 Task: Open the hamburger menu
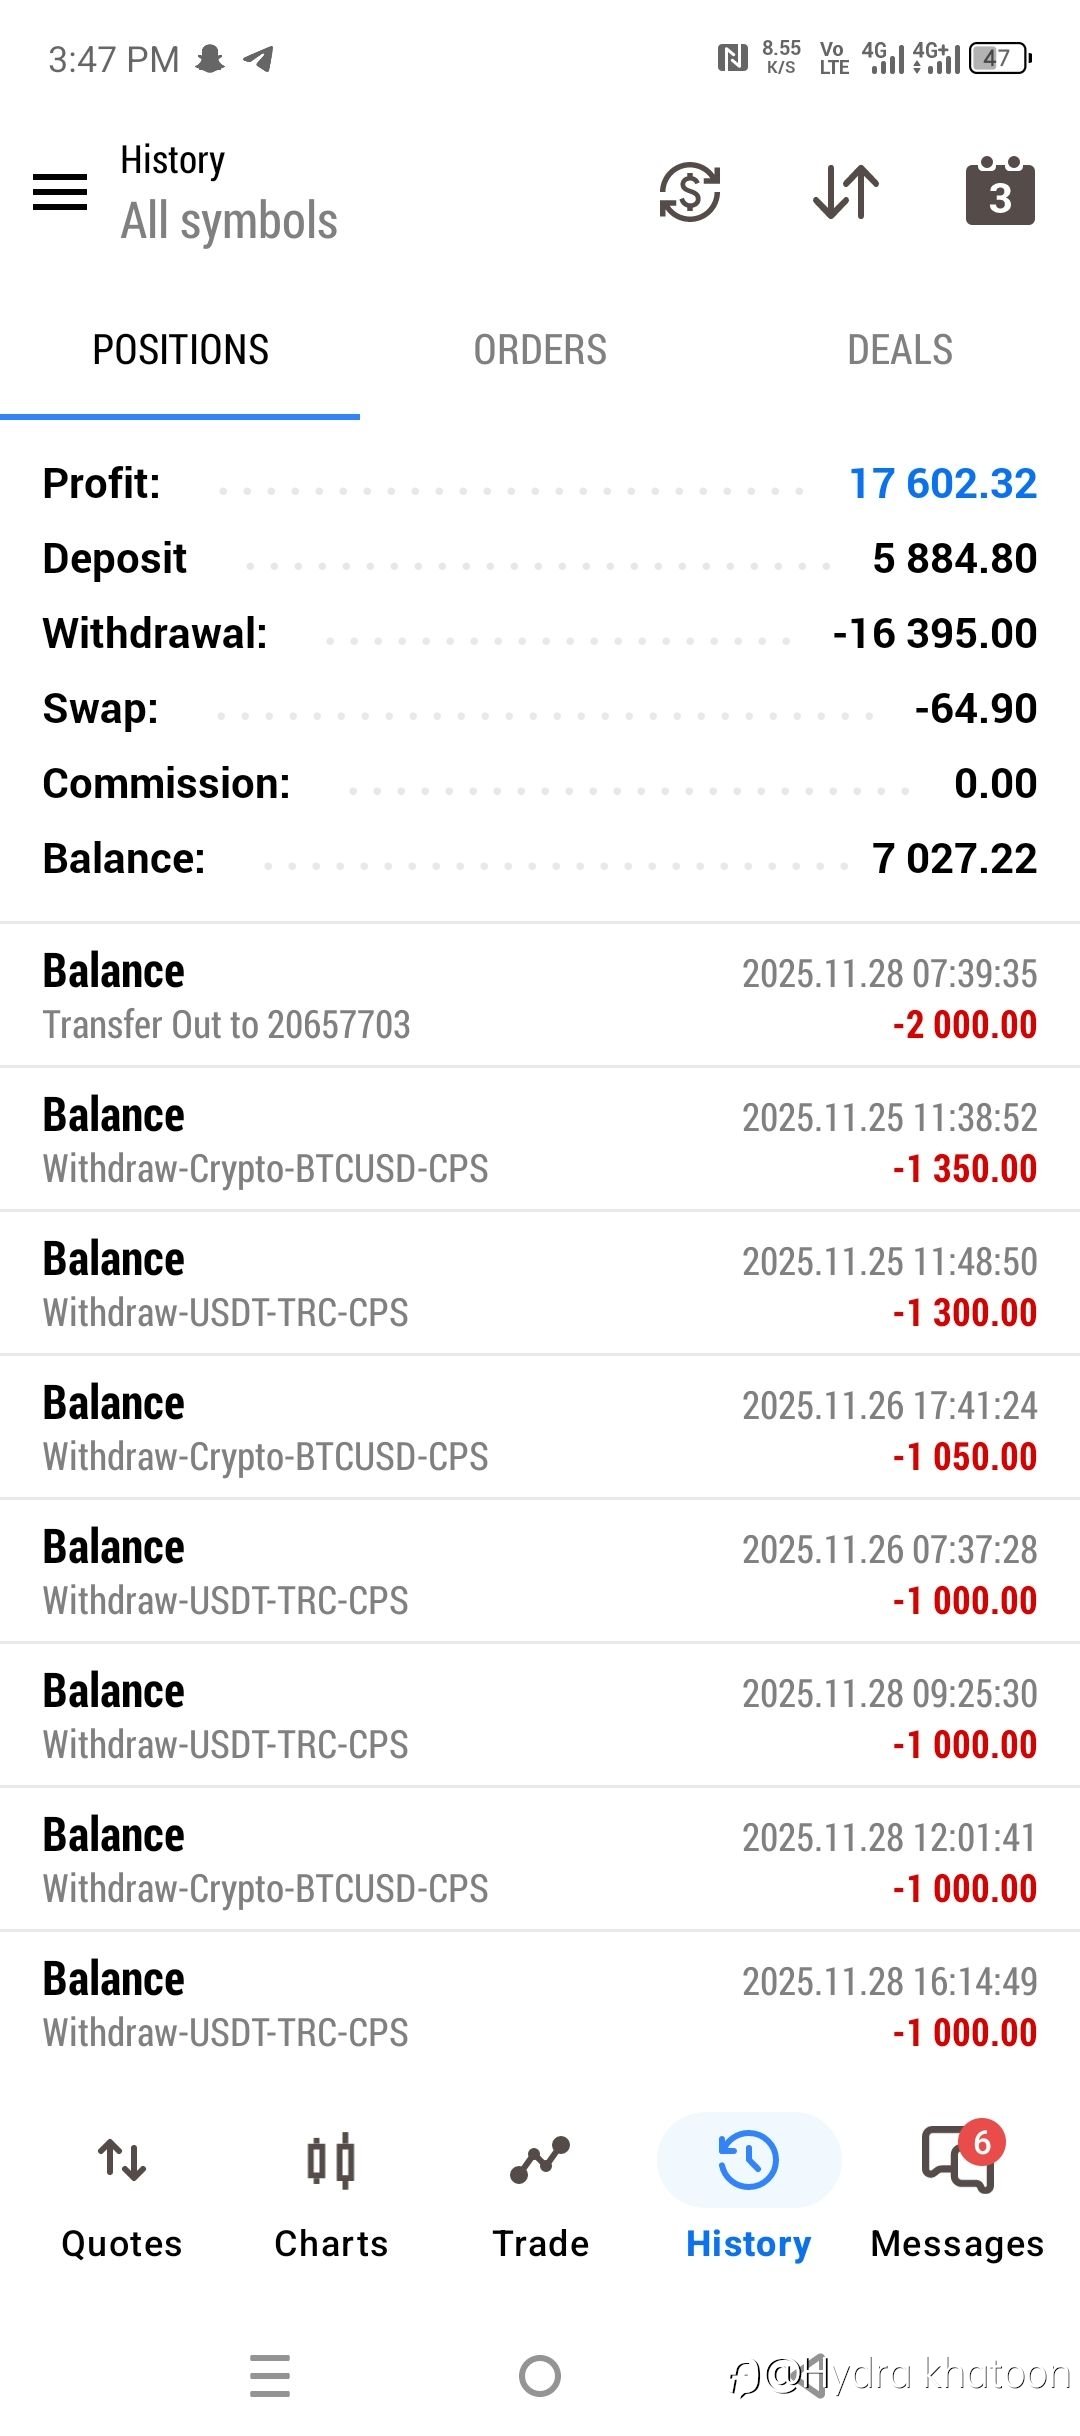[60, 191]
